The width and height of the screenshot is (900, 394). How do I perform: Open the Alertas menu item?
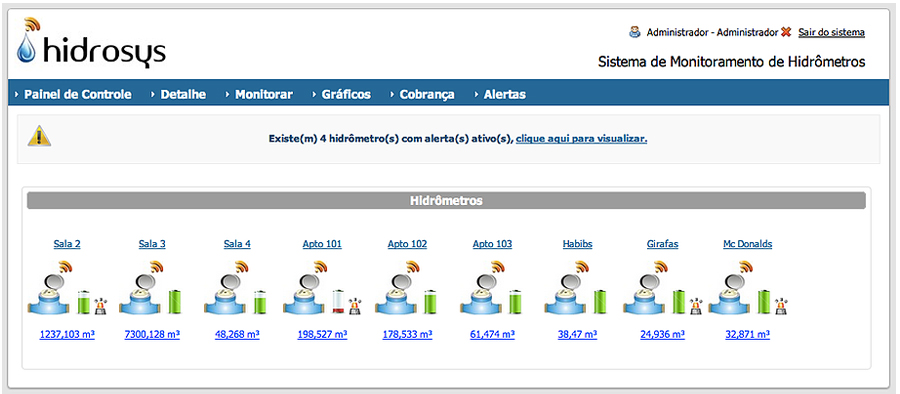[505, 94]
